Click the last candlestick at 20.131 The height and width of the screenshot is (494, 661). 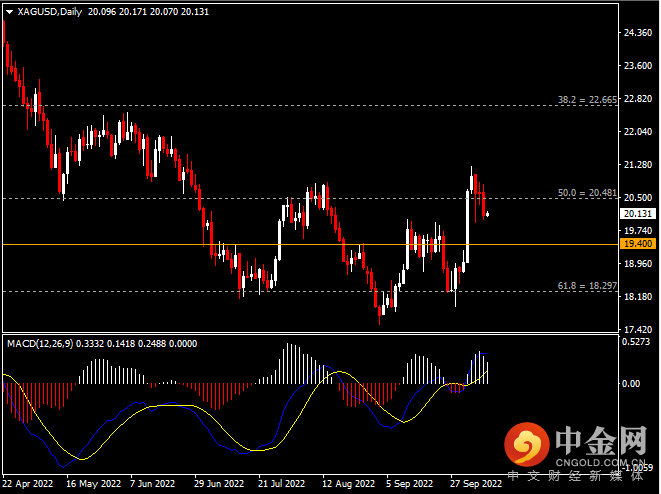(488, 214)
